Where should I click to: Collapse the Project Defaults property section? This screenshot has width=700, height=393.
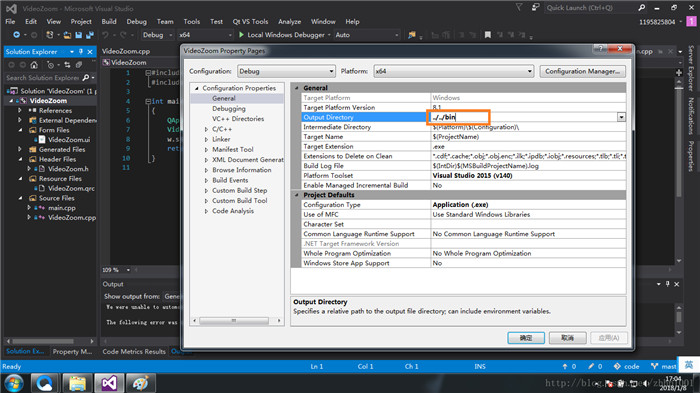pos(296,195)
